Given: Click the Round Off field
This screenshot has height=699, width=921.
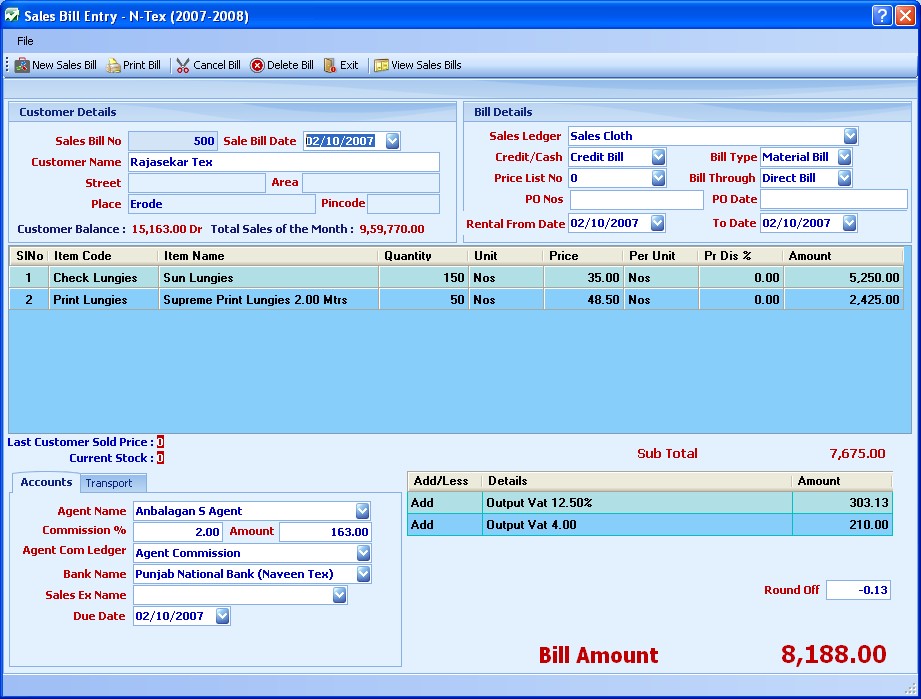Looking at the screenshot, I should click(858, 590).
